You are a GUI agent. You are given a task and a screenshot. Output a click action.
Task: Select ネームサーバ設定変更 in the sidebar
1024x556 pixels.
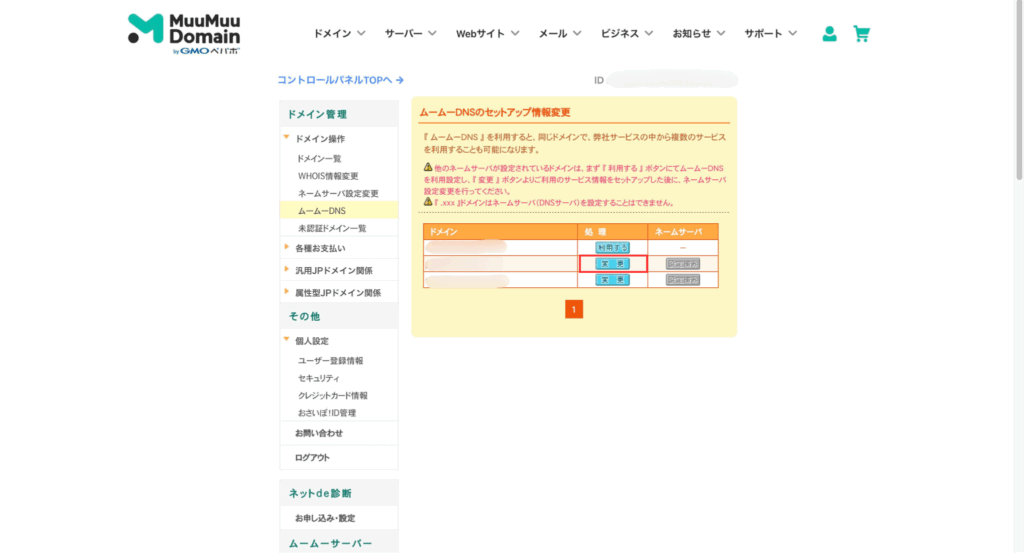pyautogui.click(x=338, y=193)
